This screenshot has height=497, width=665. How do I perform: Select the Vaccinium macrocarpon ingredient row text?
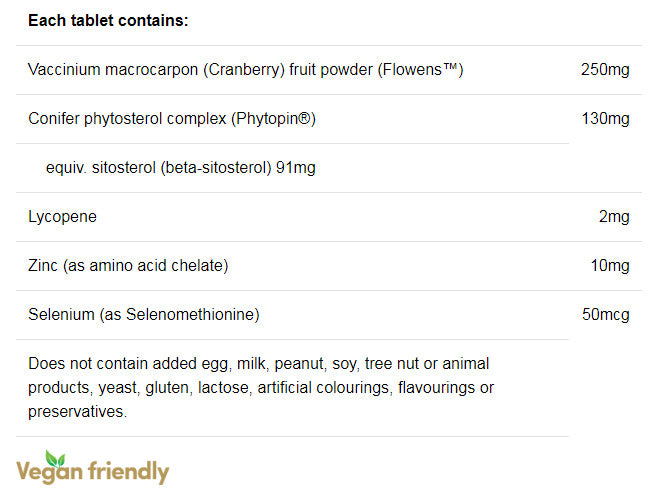[x=246, y=70]
